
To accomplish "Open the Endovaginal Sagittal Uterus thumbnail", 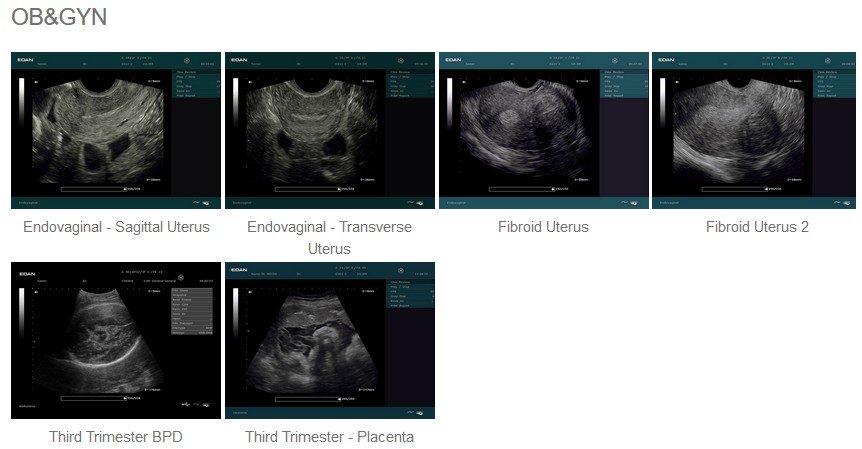I will (116, 130).
